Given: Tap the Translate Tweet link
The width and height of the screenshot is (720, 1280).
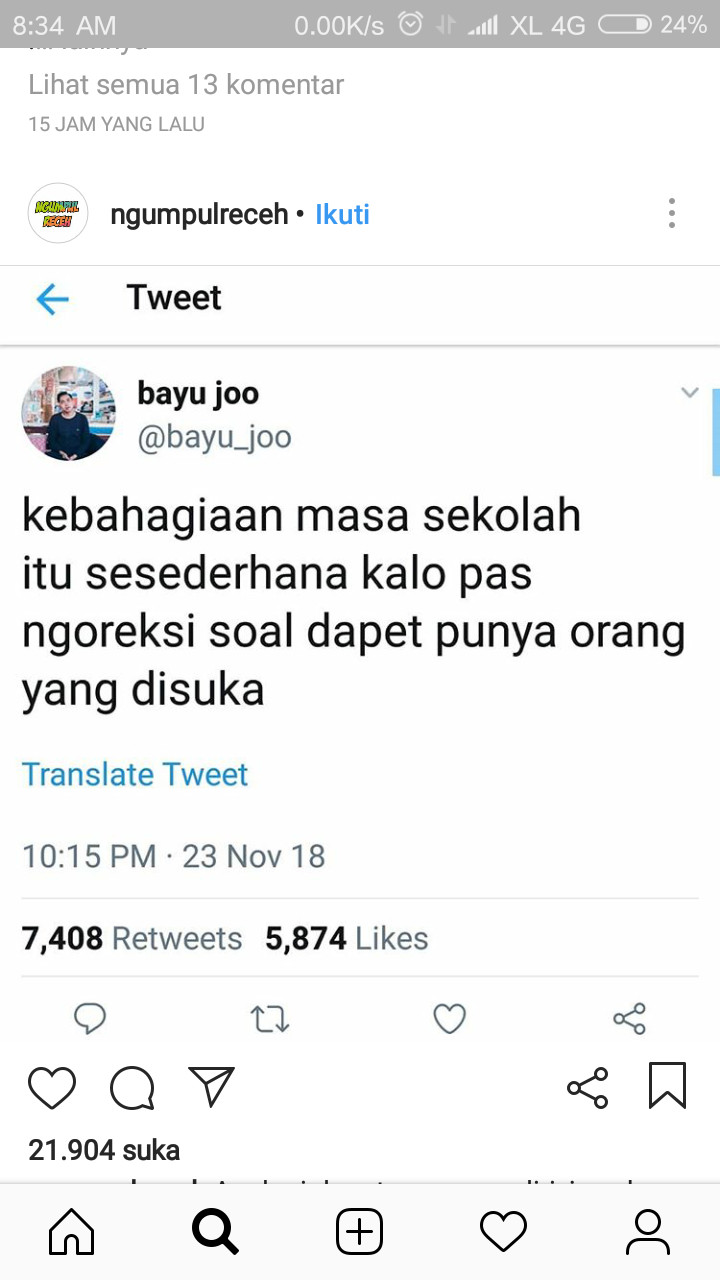Looking at the screenshot, I should point(135,775).
